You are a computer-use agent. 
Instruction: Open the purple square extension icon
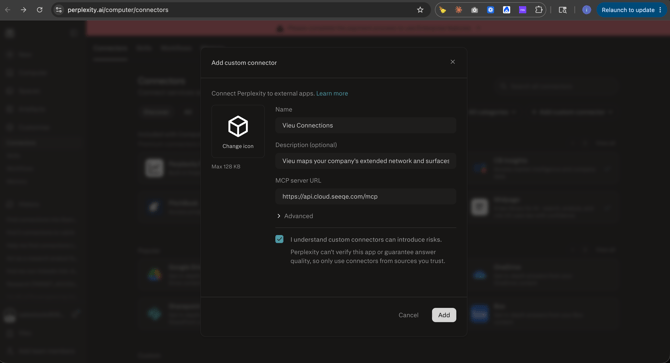[523, 10]
